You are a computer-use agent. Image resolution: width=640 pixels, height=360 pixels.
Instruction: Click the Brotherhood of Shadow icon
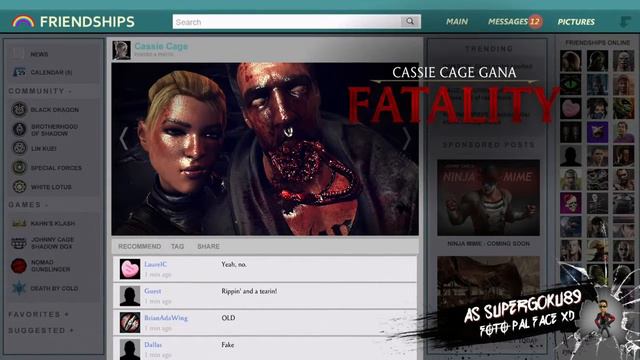click(x=19, y=129)
